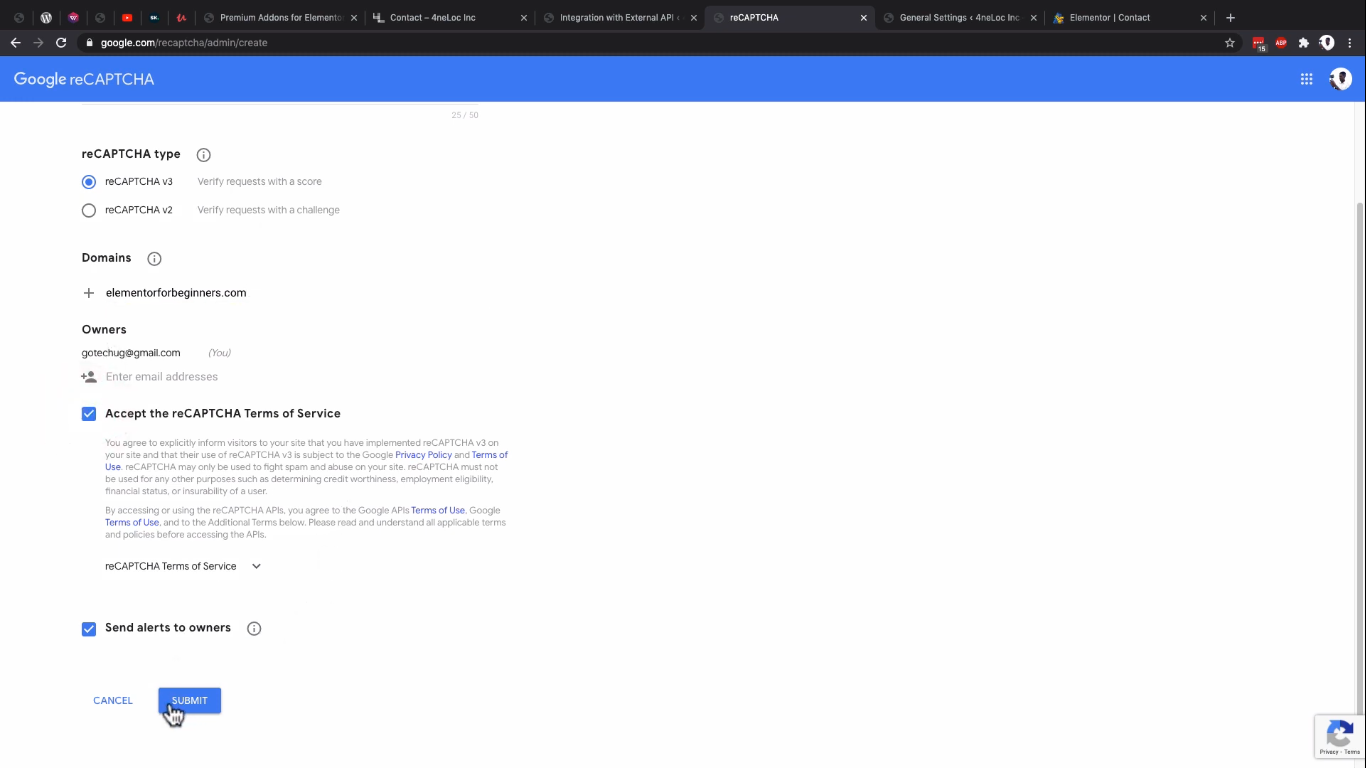This screenshot has height=768, width=1366.
Task: Open the red extension with 15 badge
Action: click(x=1259, y=43)
